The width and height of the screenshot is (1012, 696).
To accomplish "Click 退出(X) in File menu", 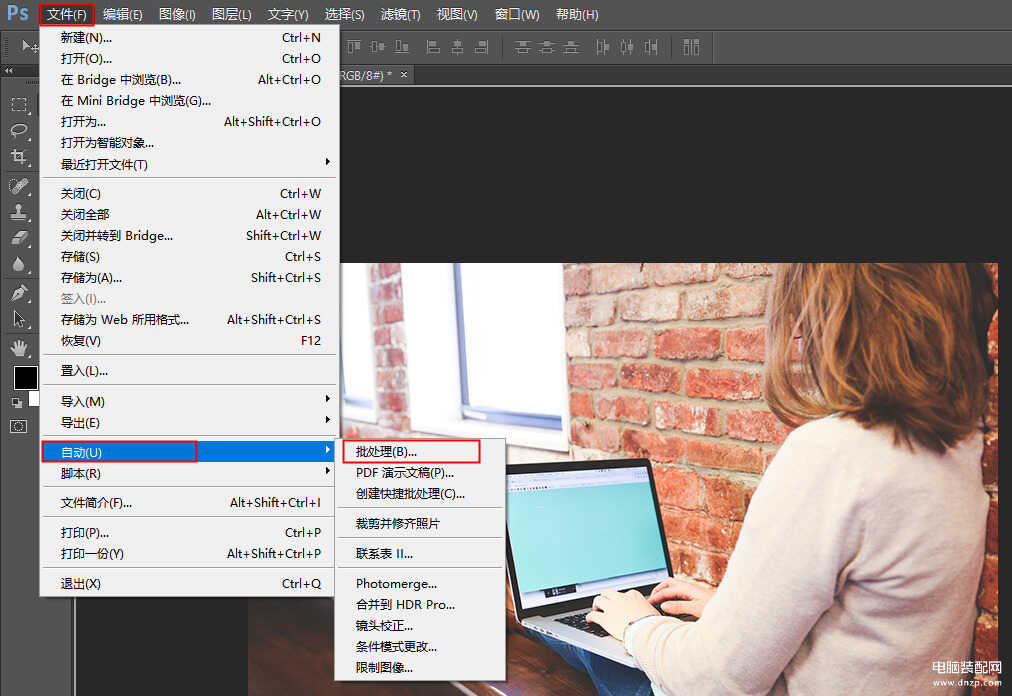I will pos(189,584).
